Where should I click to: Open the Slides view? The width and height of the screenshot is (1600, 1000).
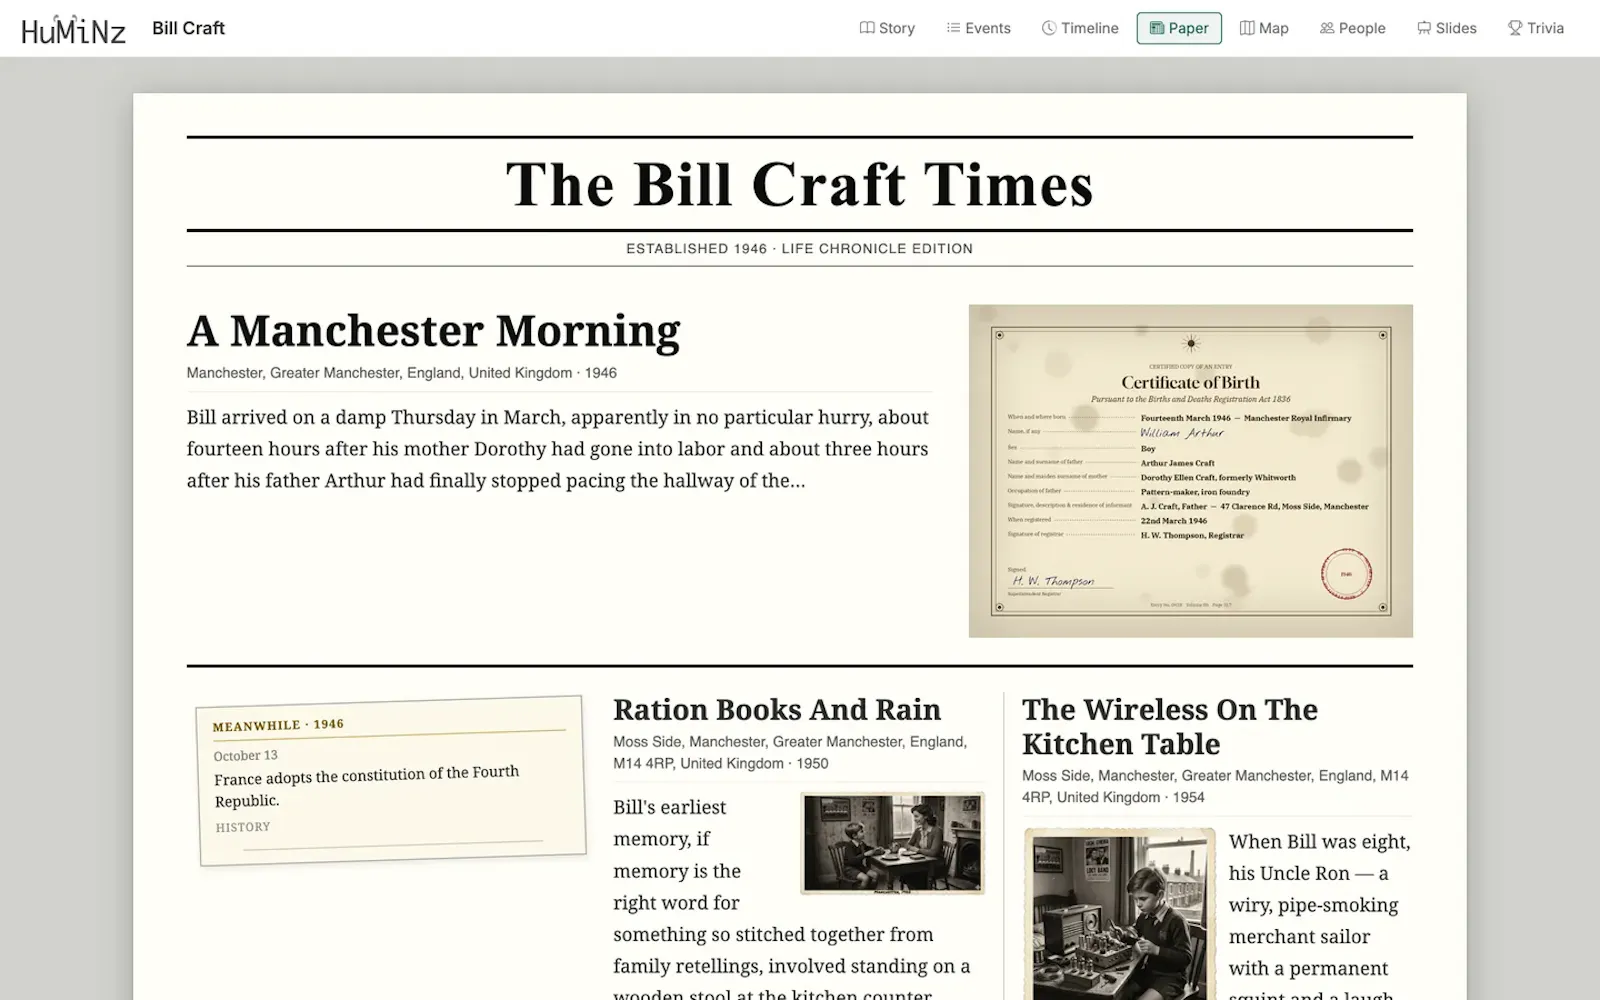click(x=1446, y=28)
